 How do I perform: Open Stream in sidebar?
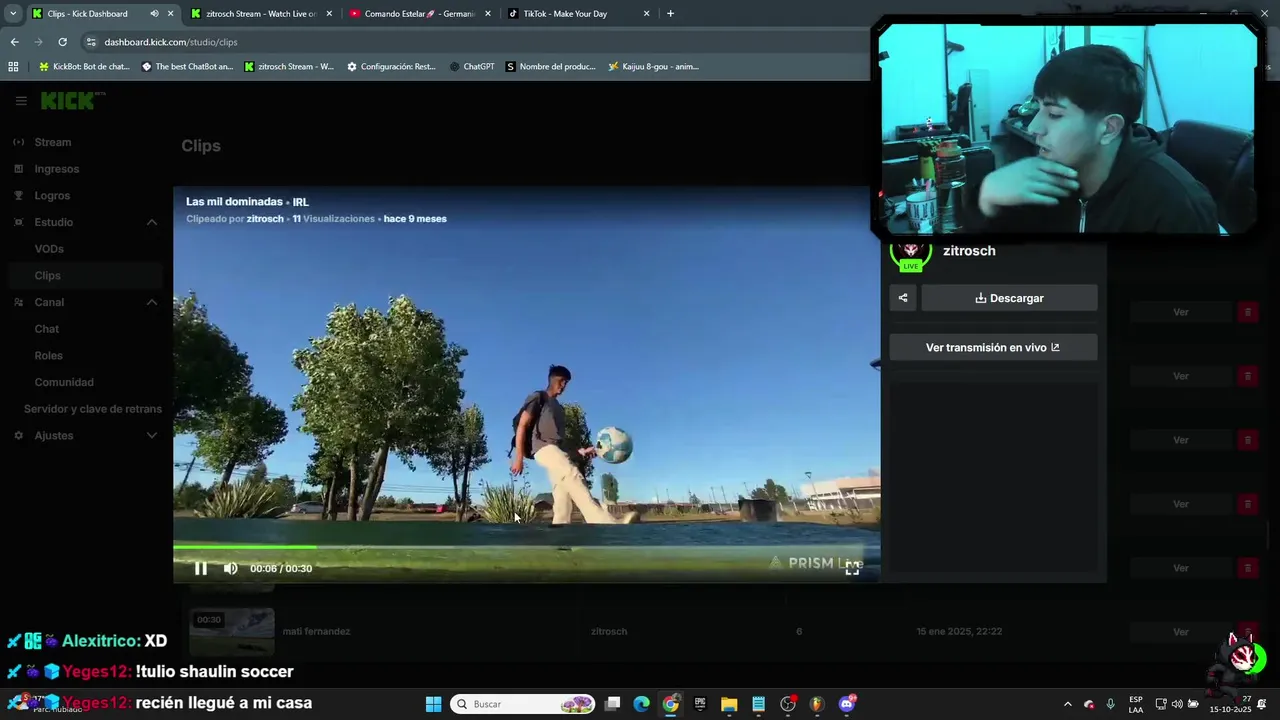click(53, 142)
